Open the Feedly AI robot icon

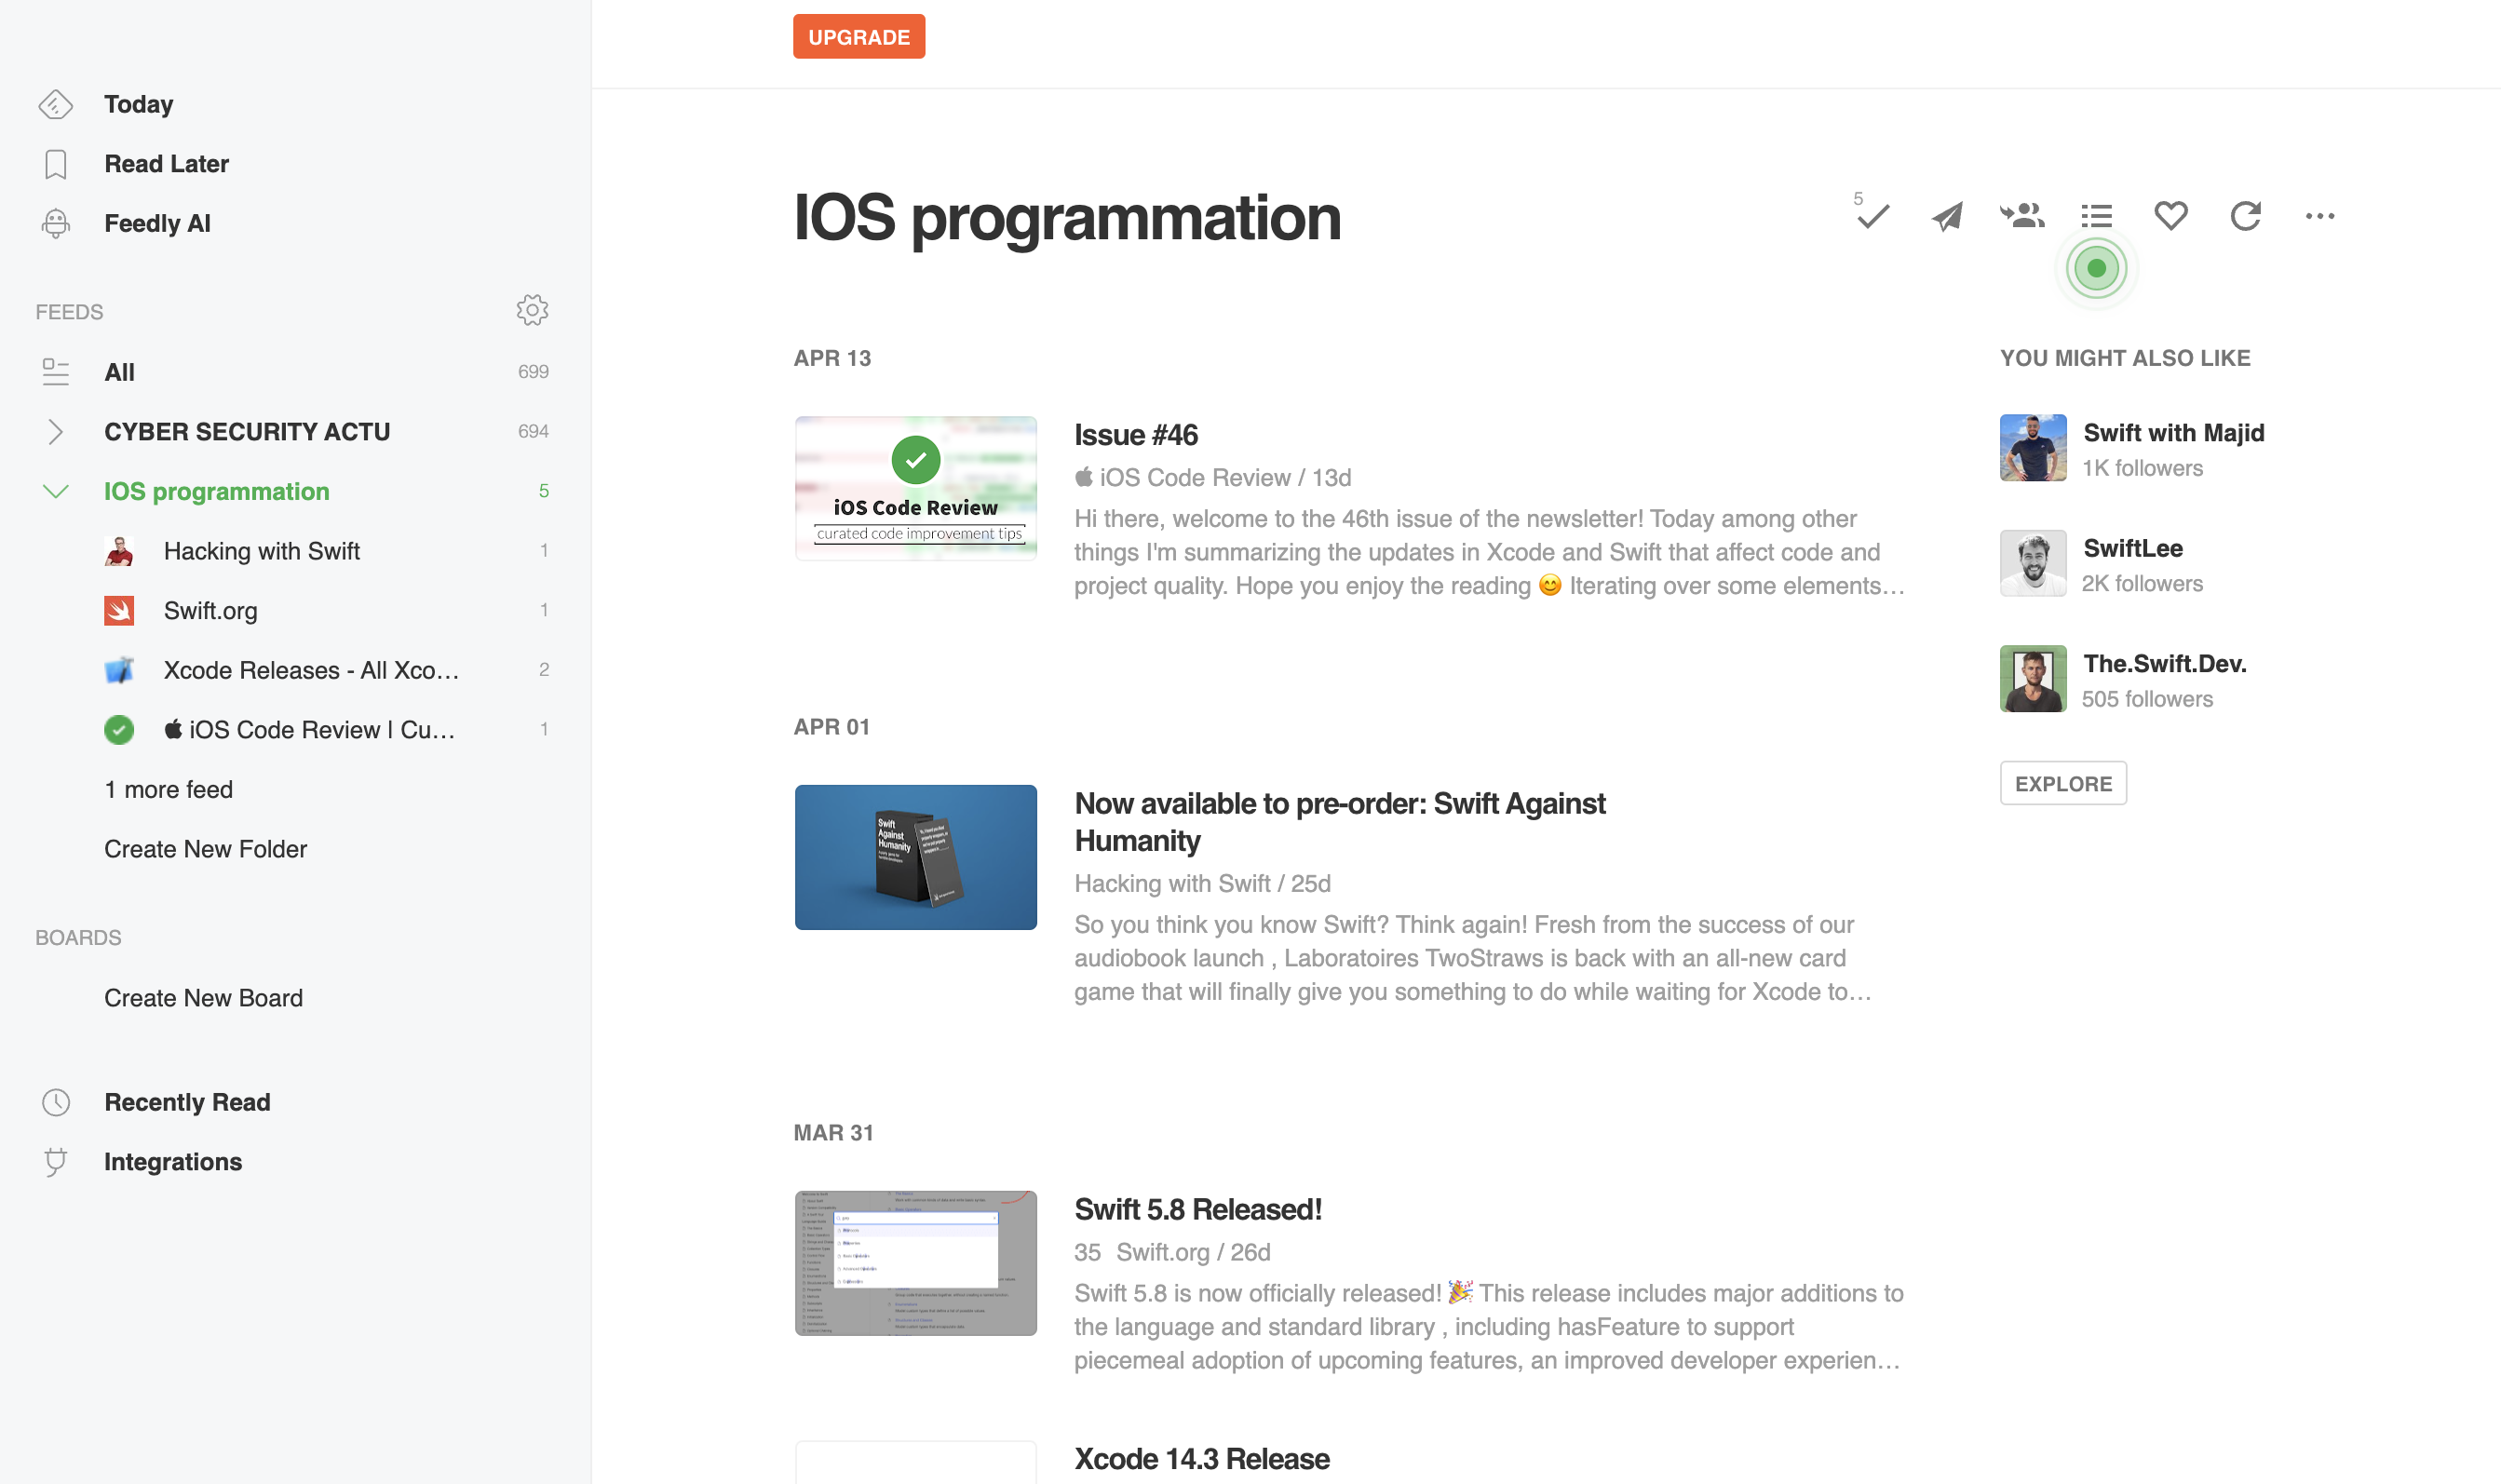[x=56, y=223]
